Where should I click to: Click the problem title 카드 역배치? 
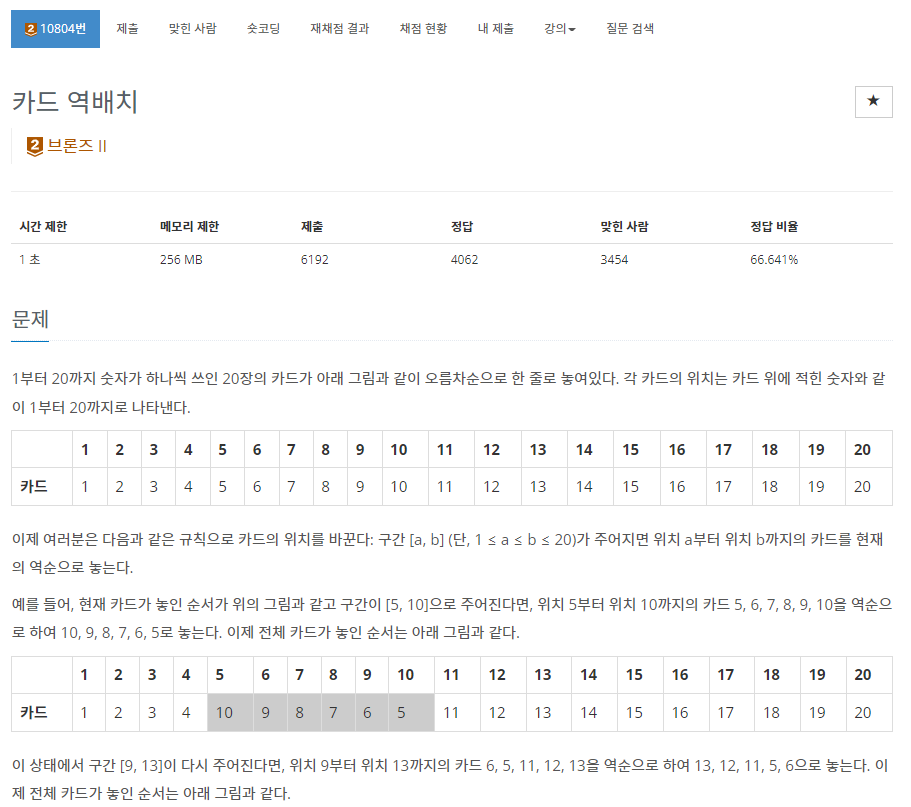point(75,102)
